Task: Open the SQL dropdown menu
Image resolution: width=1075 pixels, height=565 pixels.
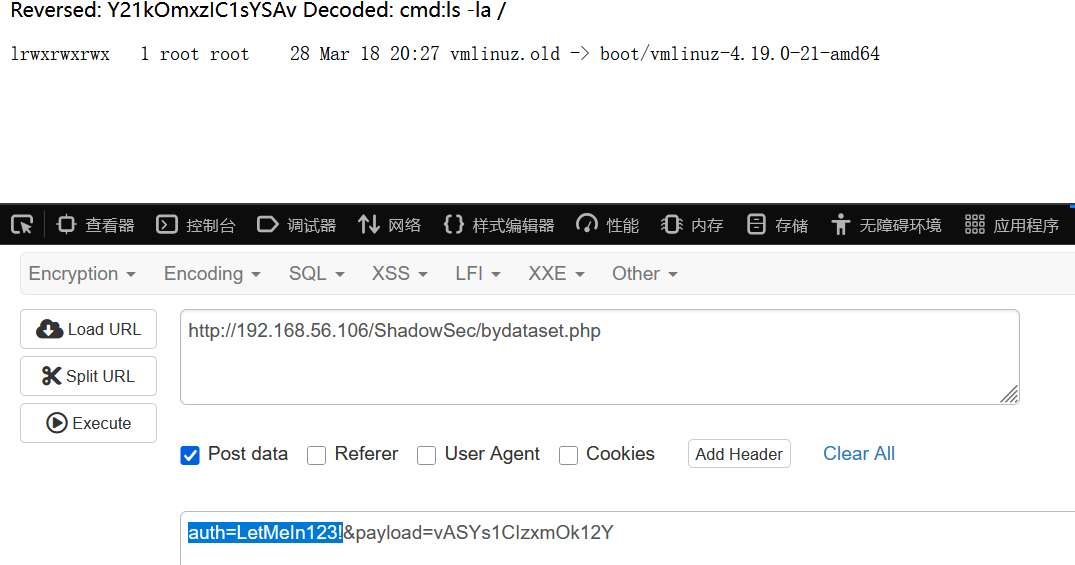Action: pyautogui.click(x=316, y=274)
